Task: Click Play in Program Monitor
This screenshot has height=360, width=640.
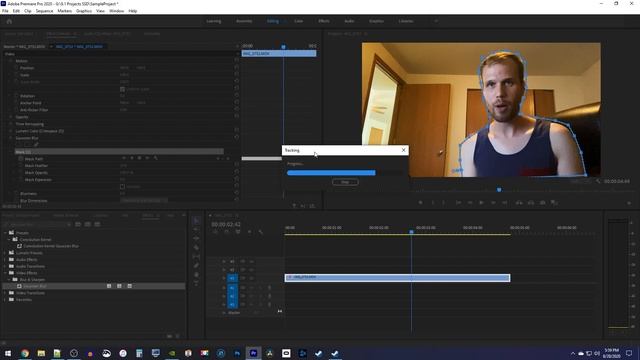Action: pyautogui.click(x=482, y=202)
